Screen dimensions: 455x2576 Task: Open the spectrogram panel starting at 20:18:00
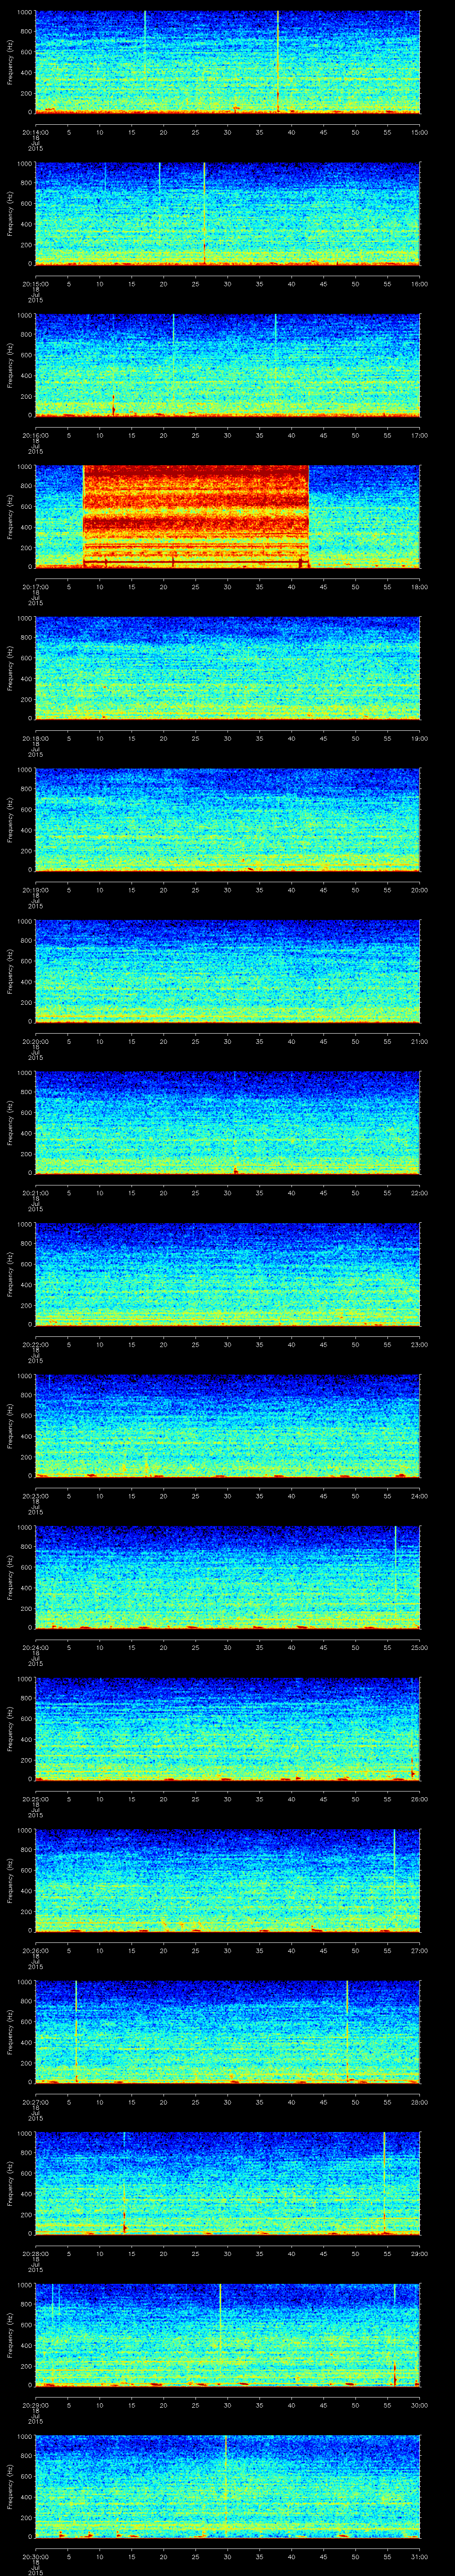227,668
